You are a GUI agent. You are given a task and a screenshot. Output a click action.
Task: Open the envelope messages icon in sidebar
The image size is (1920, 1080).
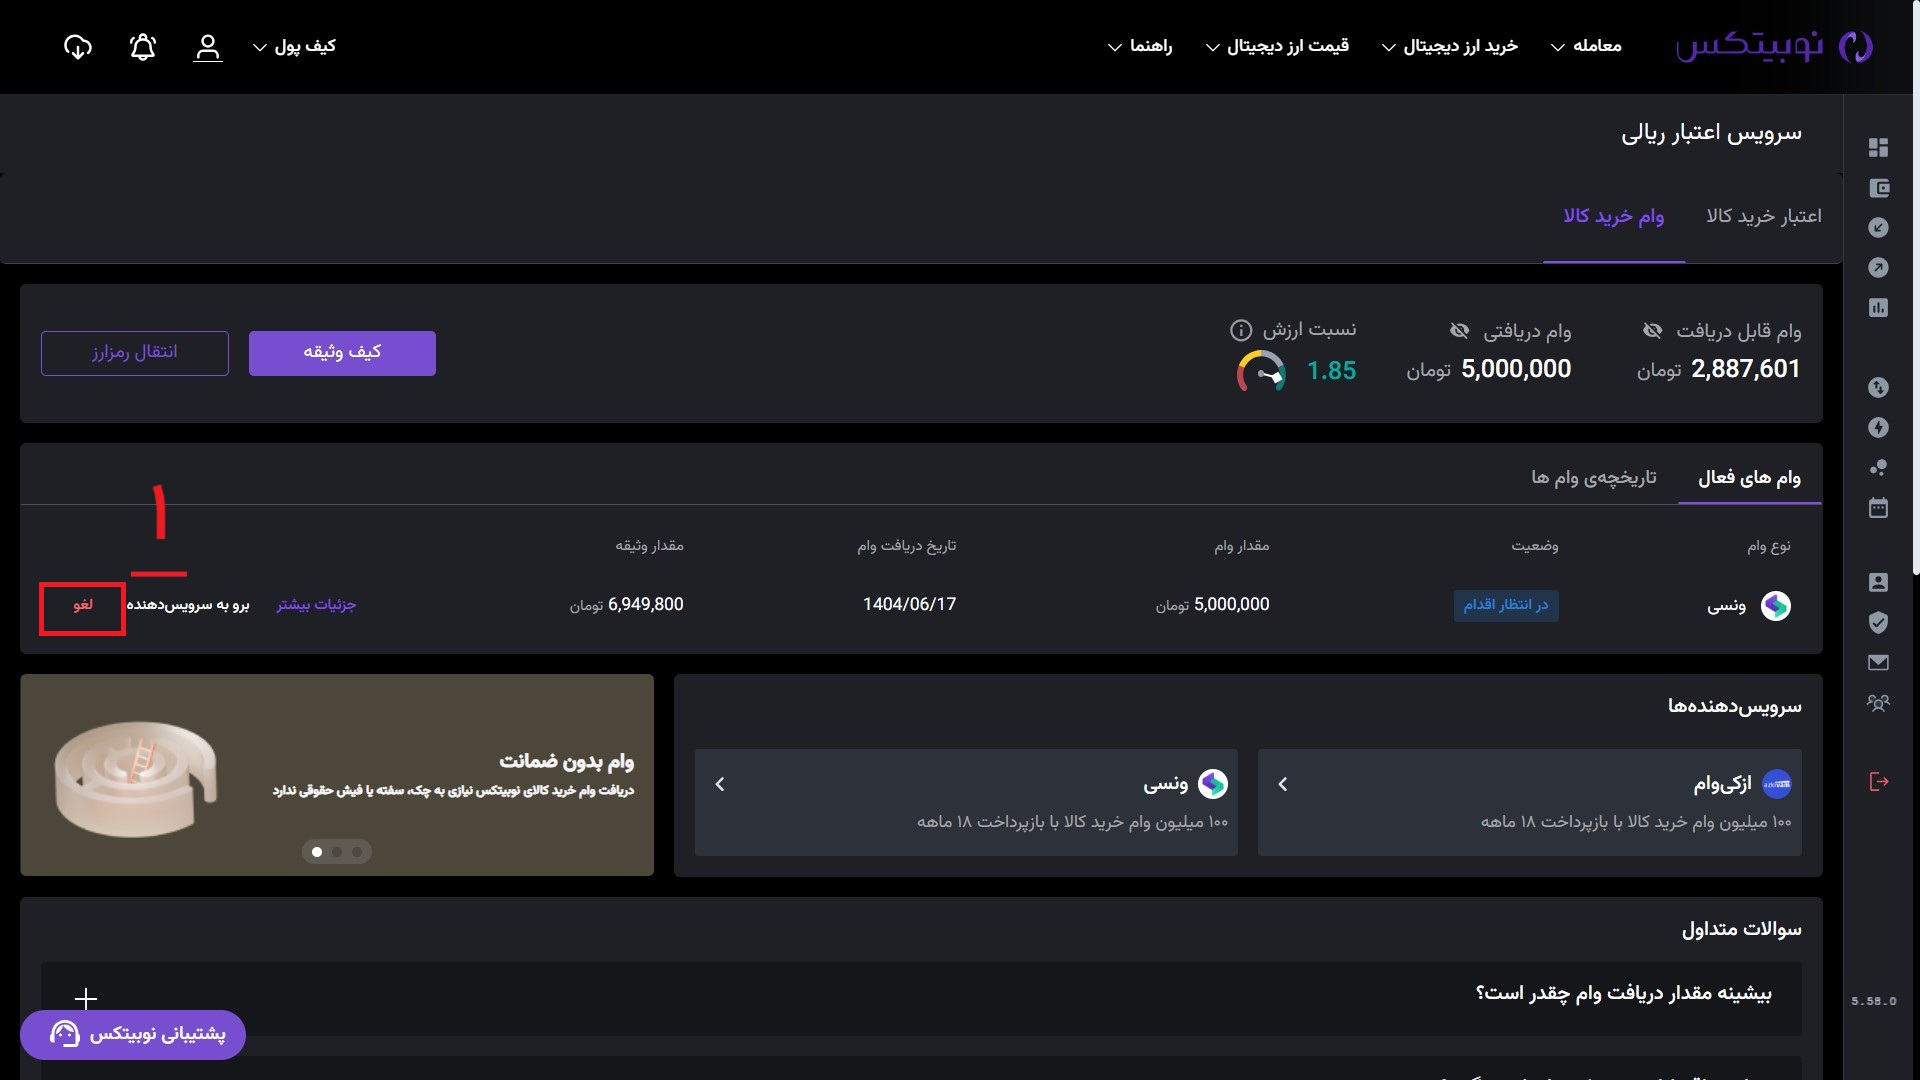point(1878,662)
